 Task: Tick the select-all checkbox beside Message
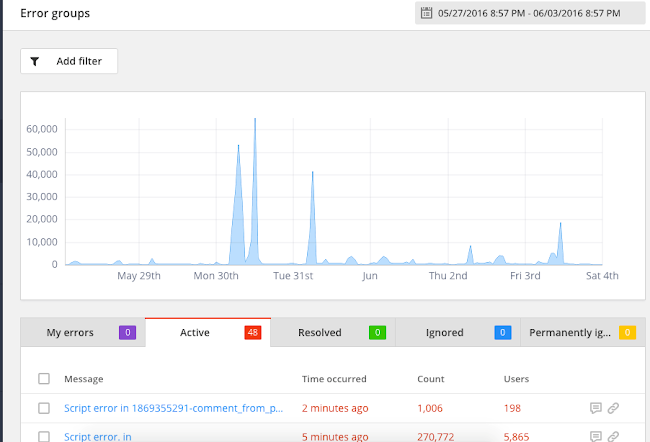coord(44,379)
